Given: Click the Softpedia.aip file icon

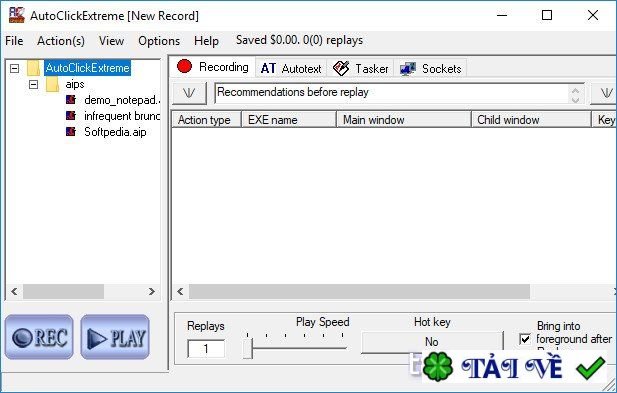Looking at the screenshot, I should click(71, 131).
